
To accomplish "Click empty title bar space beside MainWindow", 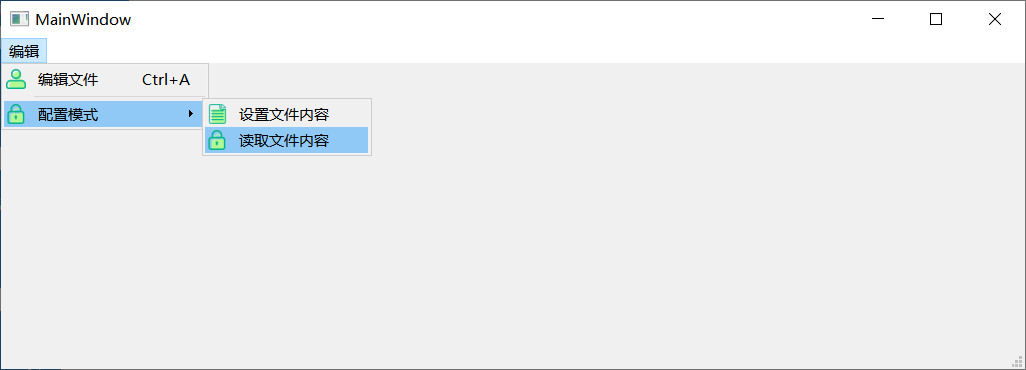I will pyautogui.click(x=491, y=19).
